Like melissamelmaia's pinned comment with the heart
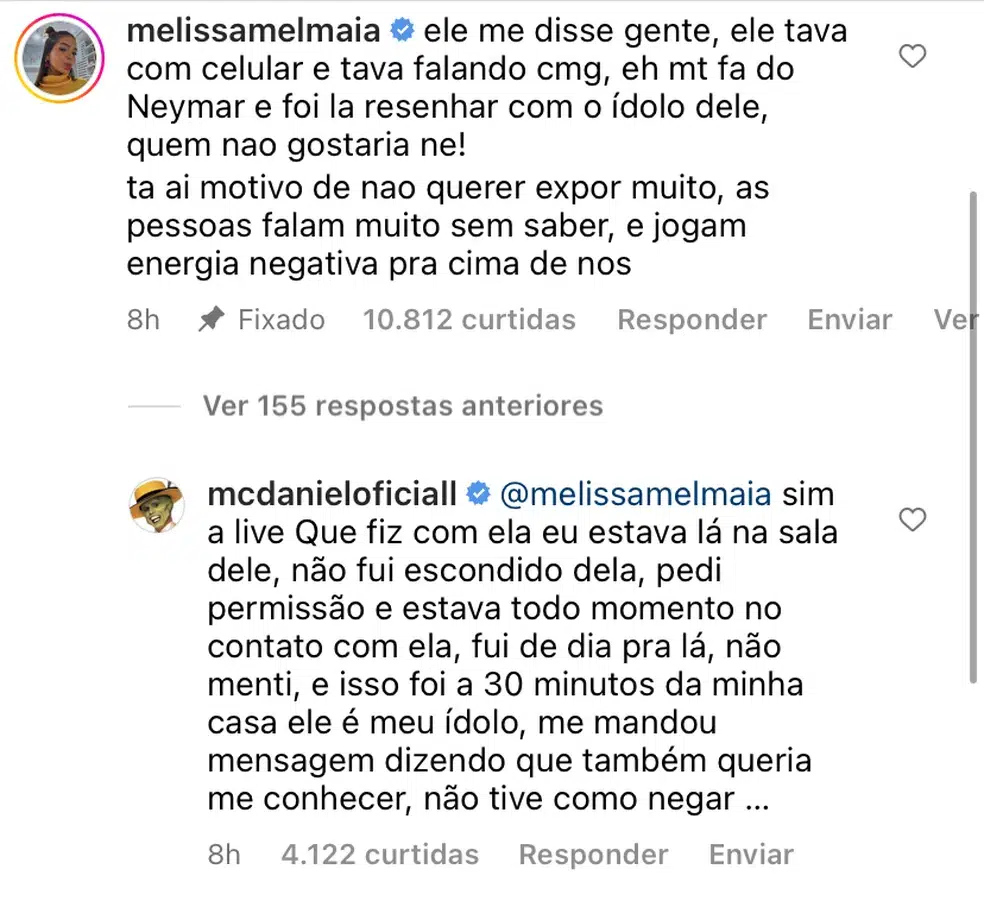The image size is (984, 907). [913, 58]
